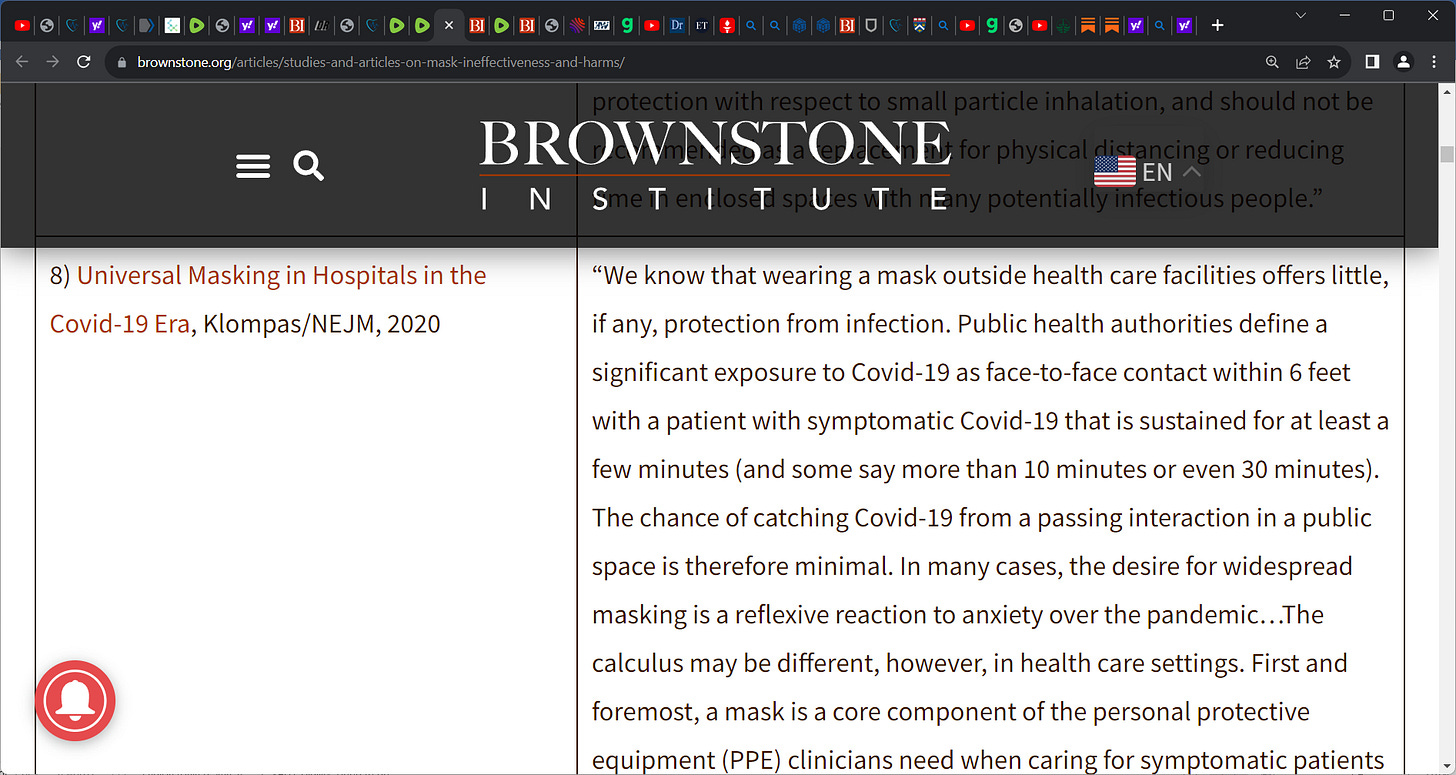Reload the page with the refresh icon
1456x775 pixels.
84,62
